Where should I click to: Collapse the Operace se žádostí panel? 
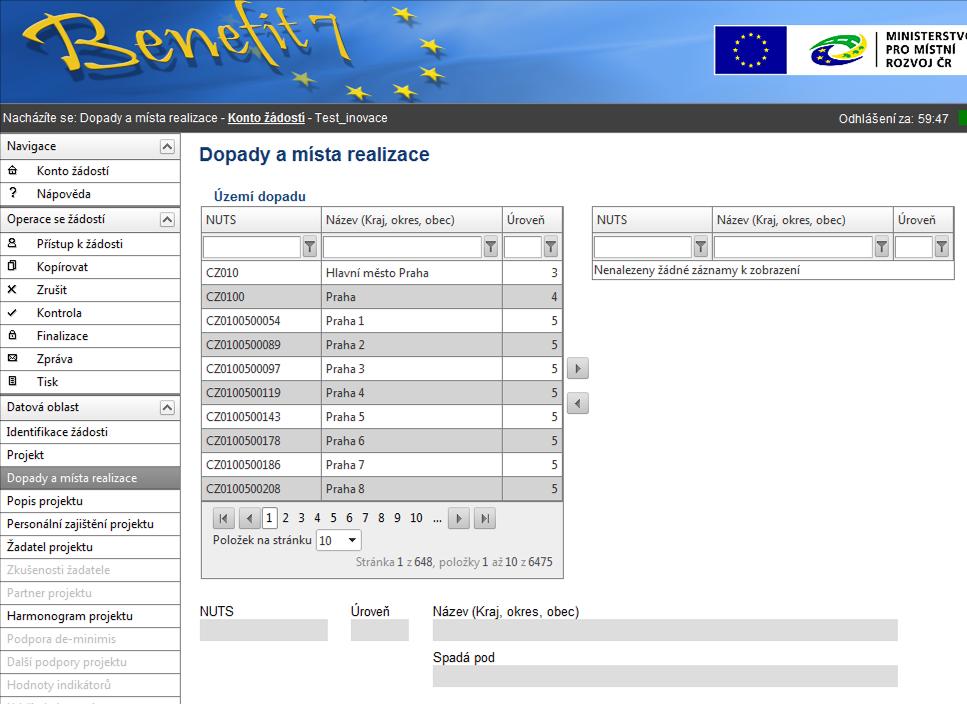click(x=167, y=219)
